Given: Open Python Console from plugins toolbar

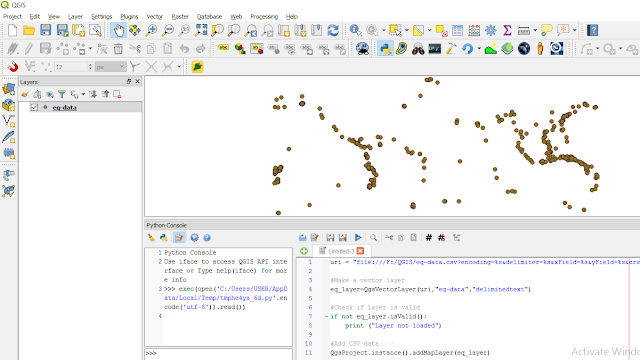Looking at the screenshot, I should 385,49.
